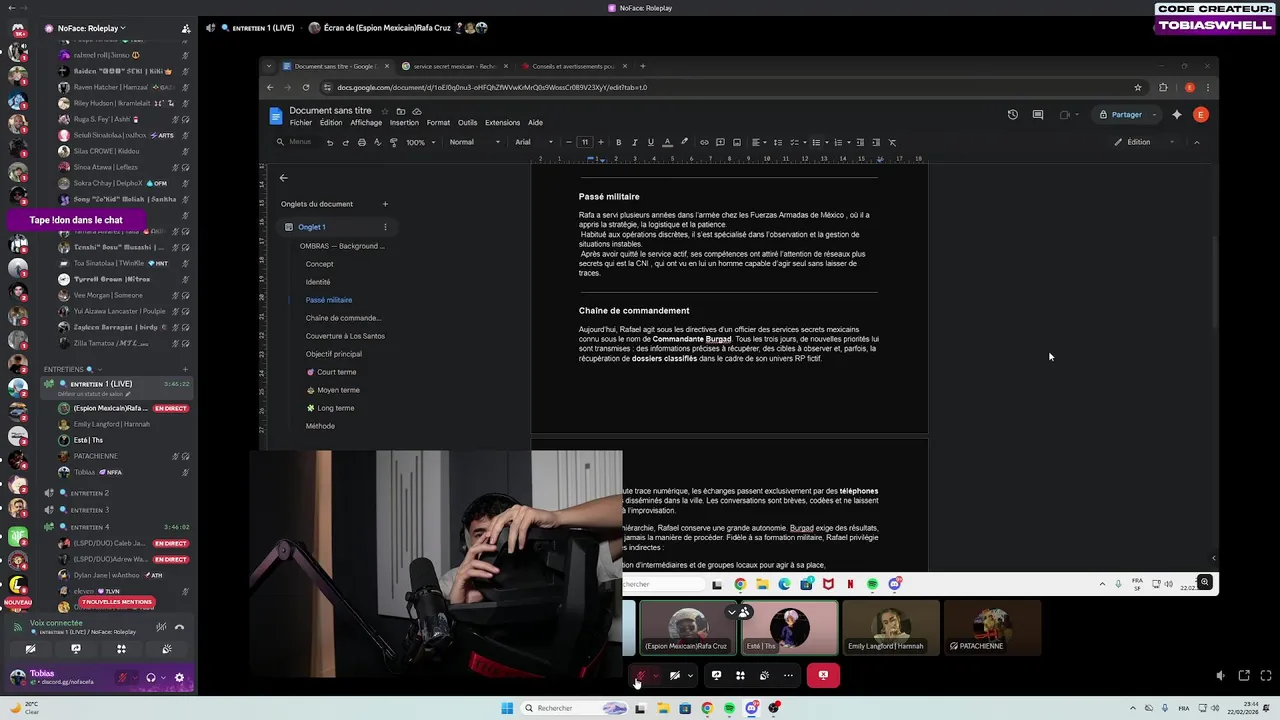
Task: Toggle deafen headphones in Tobias user panel
Action: [151, 677]
